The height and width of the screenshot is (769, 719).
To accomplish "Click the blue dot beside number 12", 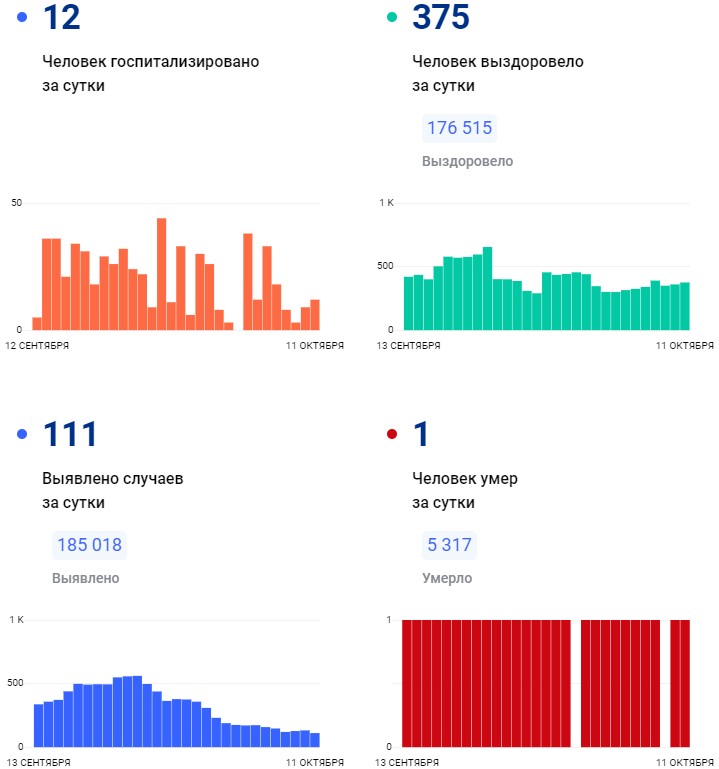I will click(22, 17).
